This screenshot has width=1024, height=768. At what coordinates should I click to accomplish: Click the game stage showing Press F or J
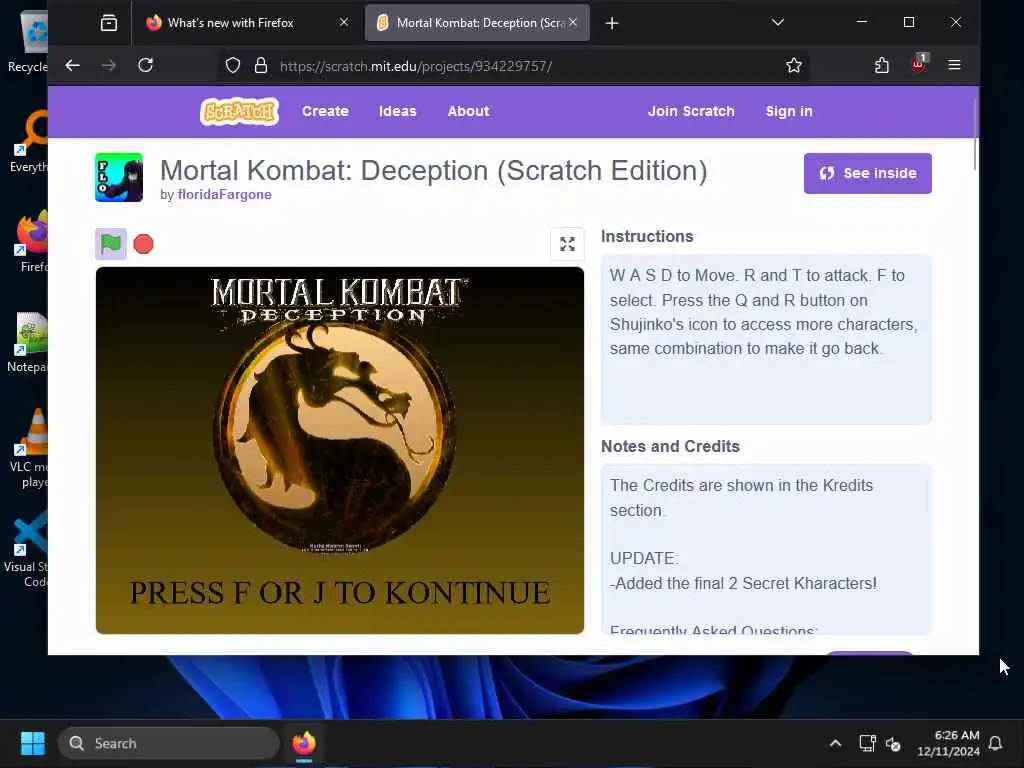[x=340, y=450]
